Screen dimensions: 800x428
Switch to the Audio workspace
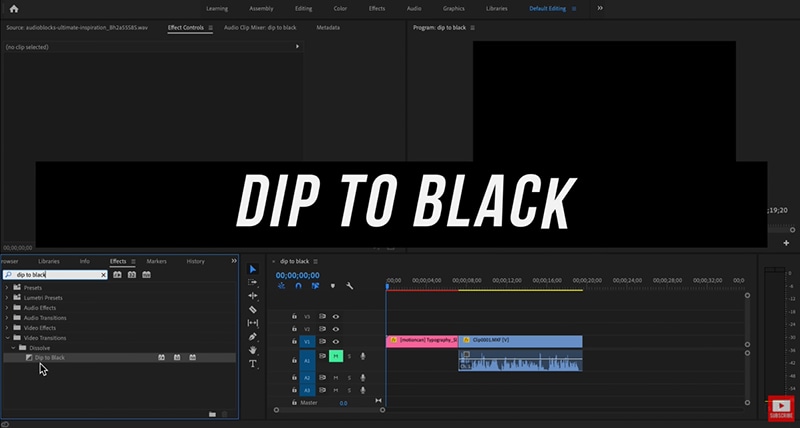click(414, 9)
